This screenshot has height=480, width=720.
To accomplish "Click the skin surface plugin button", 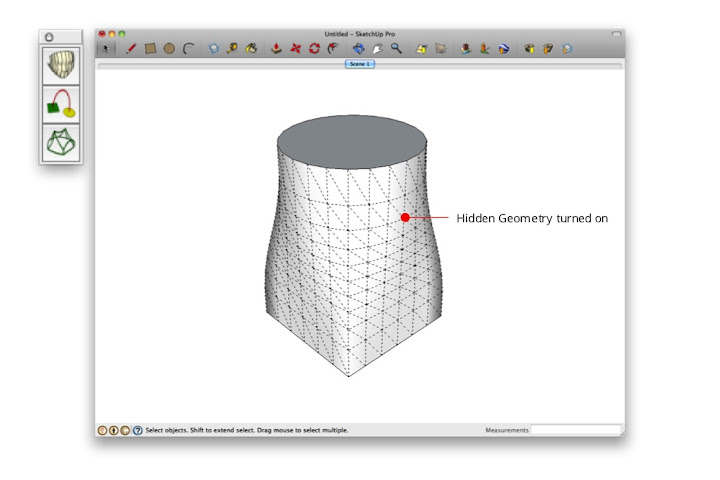I will coord(60,66).
